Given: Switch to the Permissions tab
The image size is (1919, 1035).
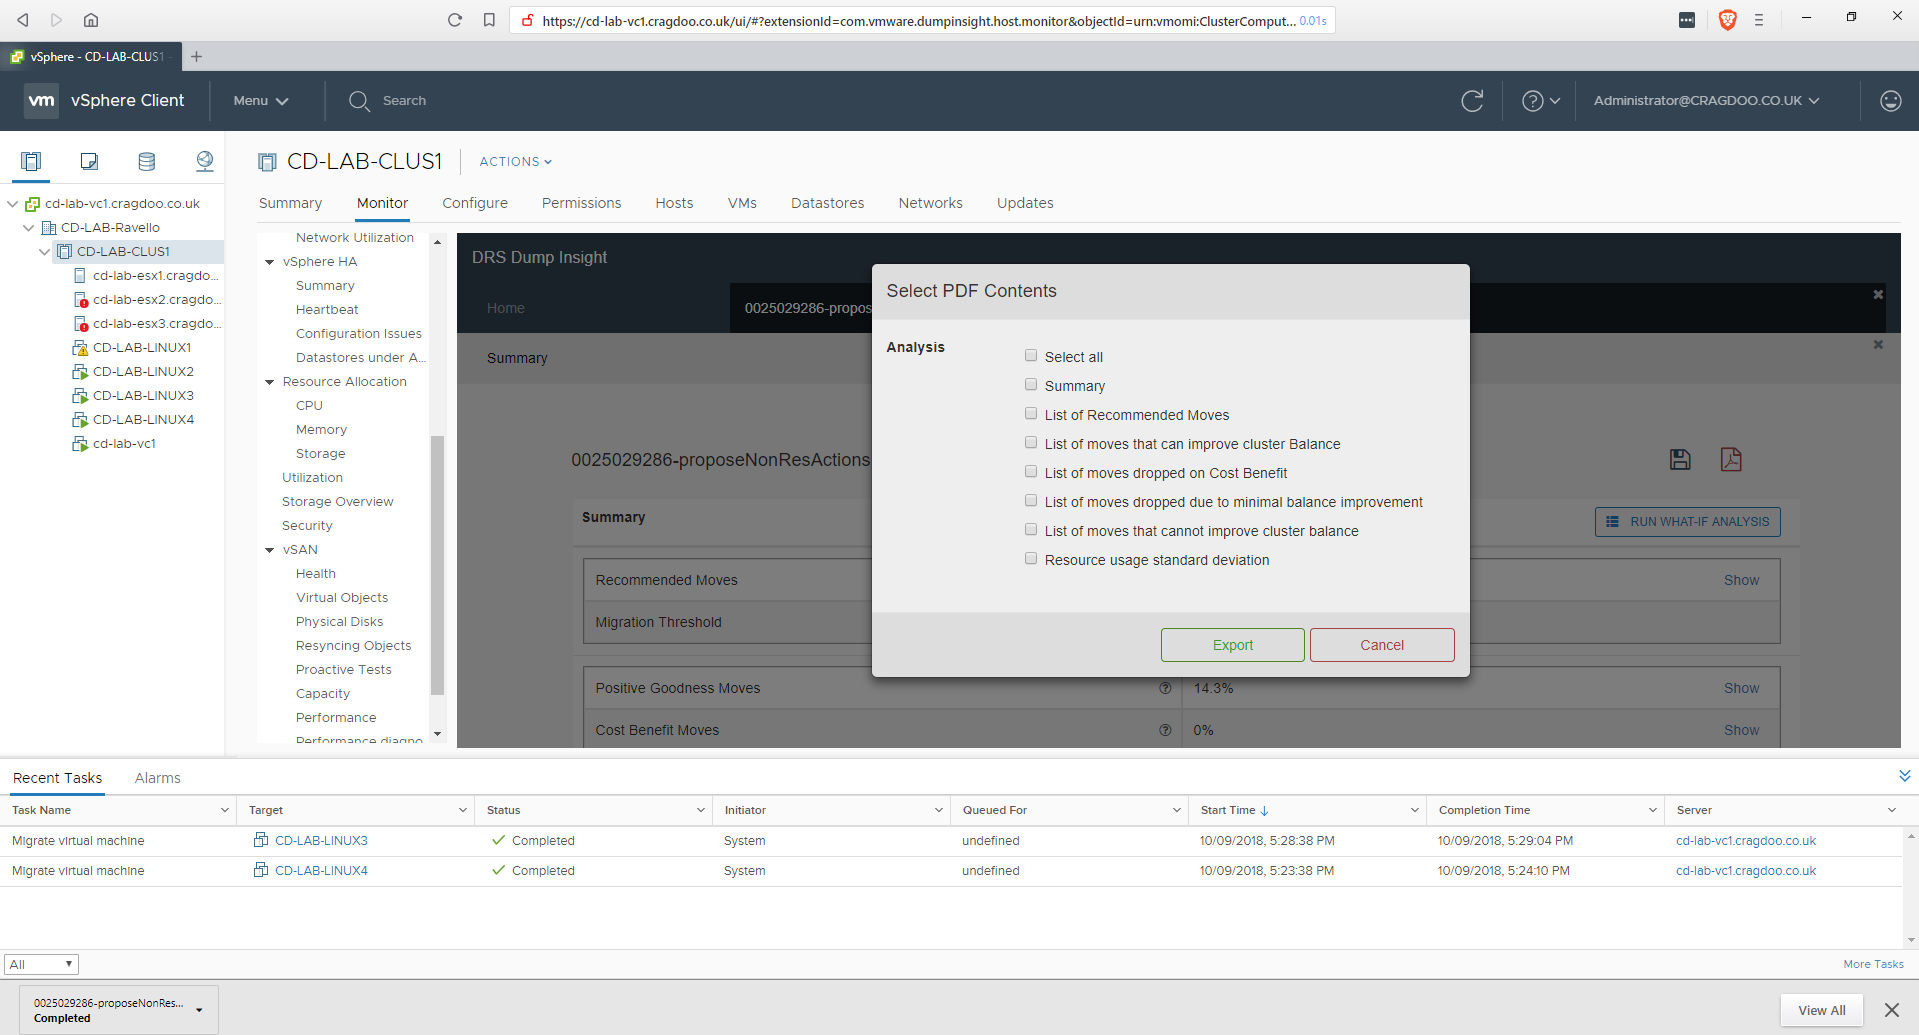Looking at the screenshot, I should [581, 203].
